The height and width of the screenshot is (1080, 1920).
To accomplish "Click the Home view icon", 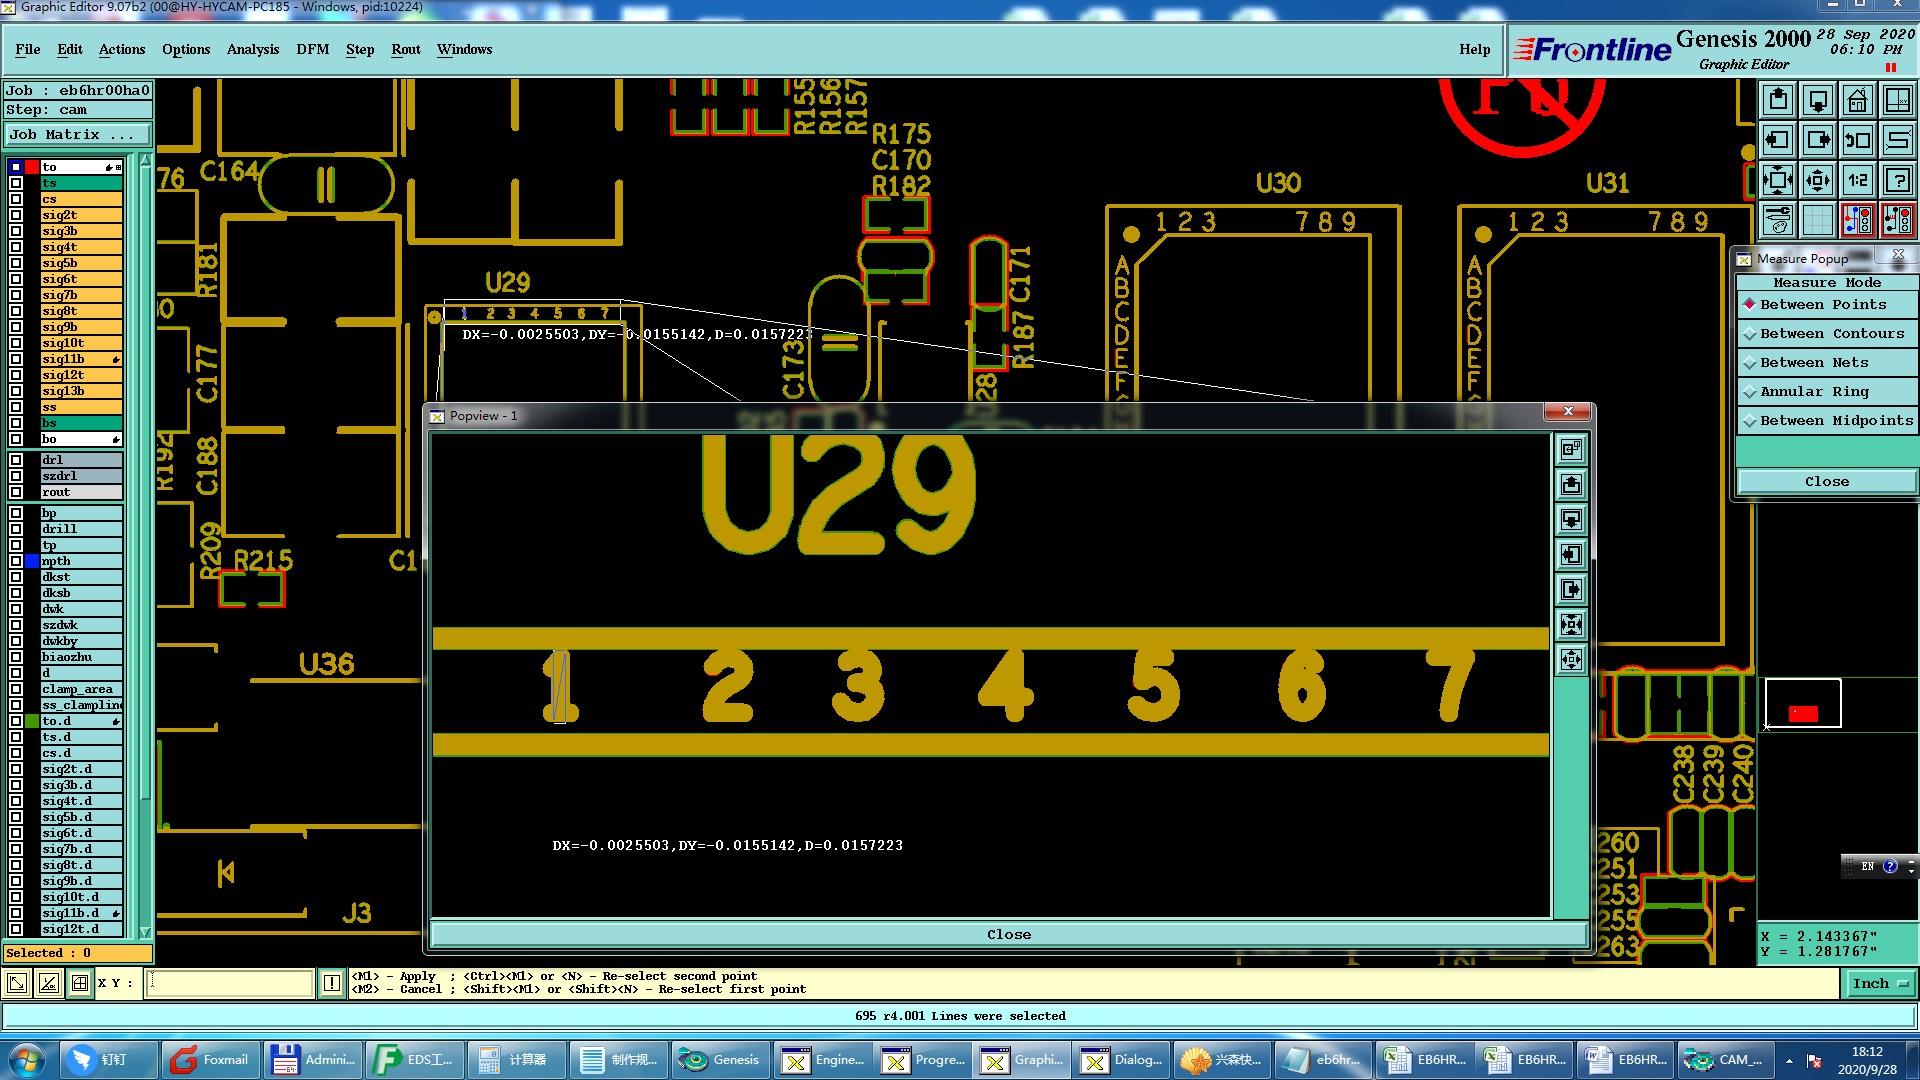I will [x=1857, y=100].
